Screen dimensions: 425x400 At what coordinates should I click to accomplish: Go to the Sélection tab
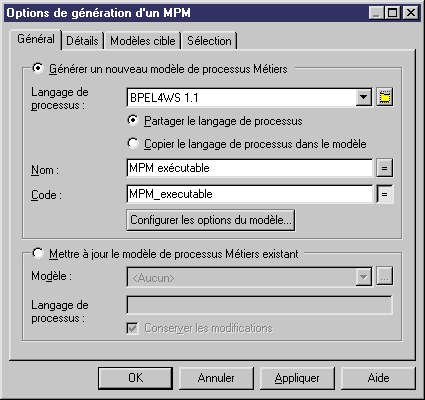pyautogui.click(x=209, y=41)
